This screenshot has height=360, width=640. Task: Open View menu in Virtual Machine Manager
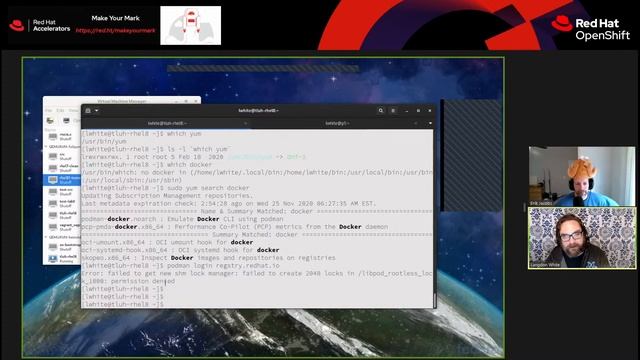[x=73, y=111]
